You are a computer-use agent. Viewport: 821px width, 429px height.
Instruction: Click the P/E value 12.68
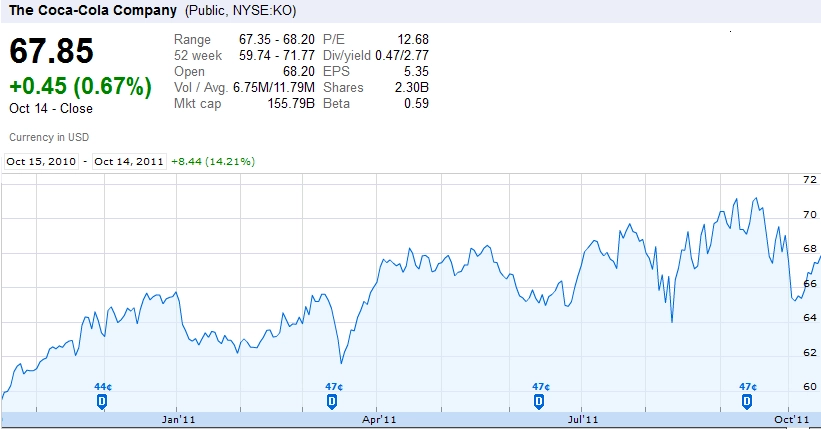(x=413, y=39)
